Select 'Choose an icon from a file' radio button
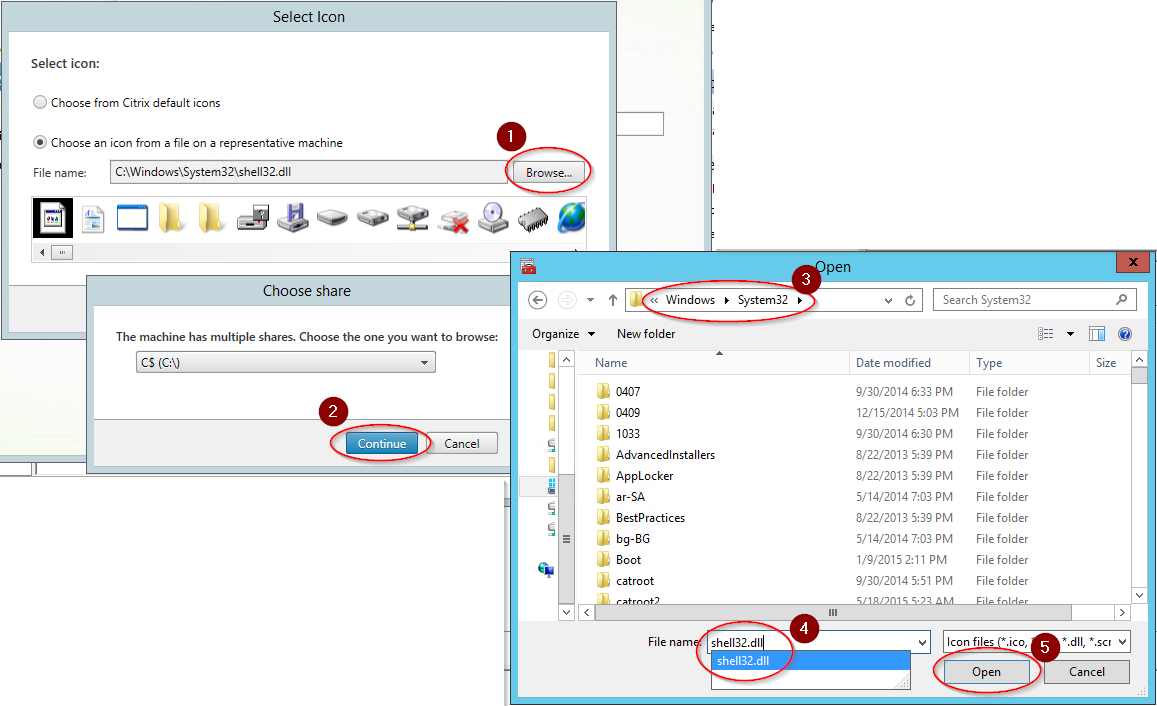1157x706 pixels. tap(40, 142)
